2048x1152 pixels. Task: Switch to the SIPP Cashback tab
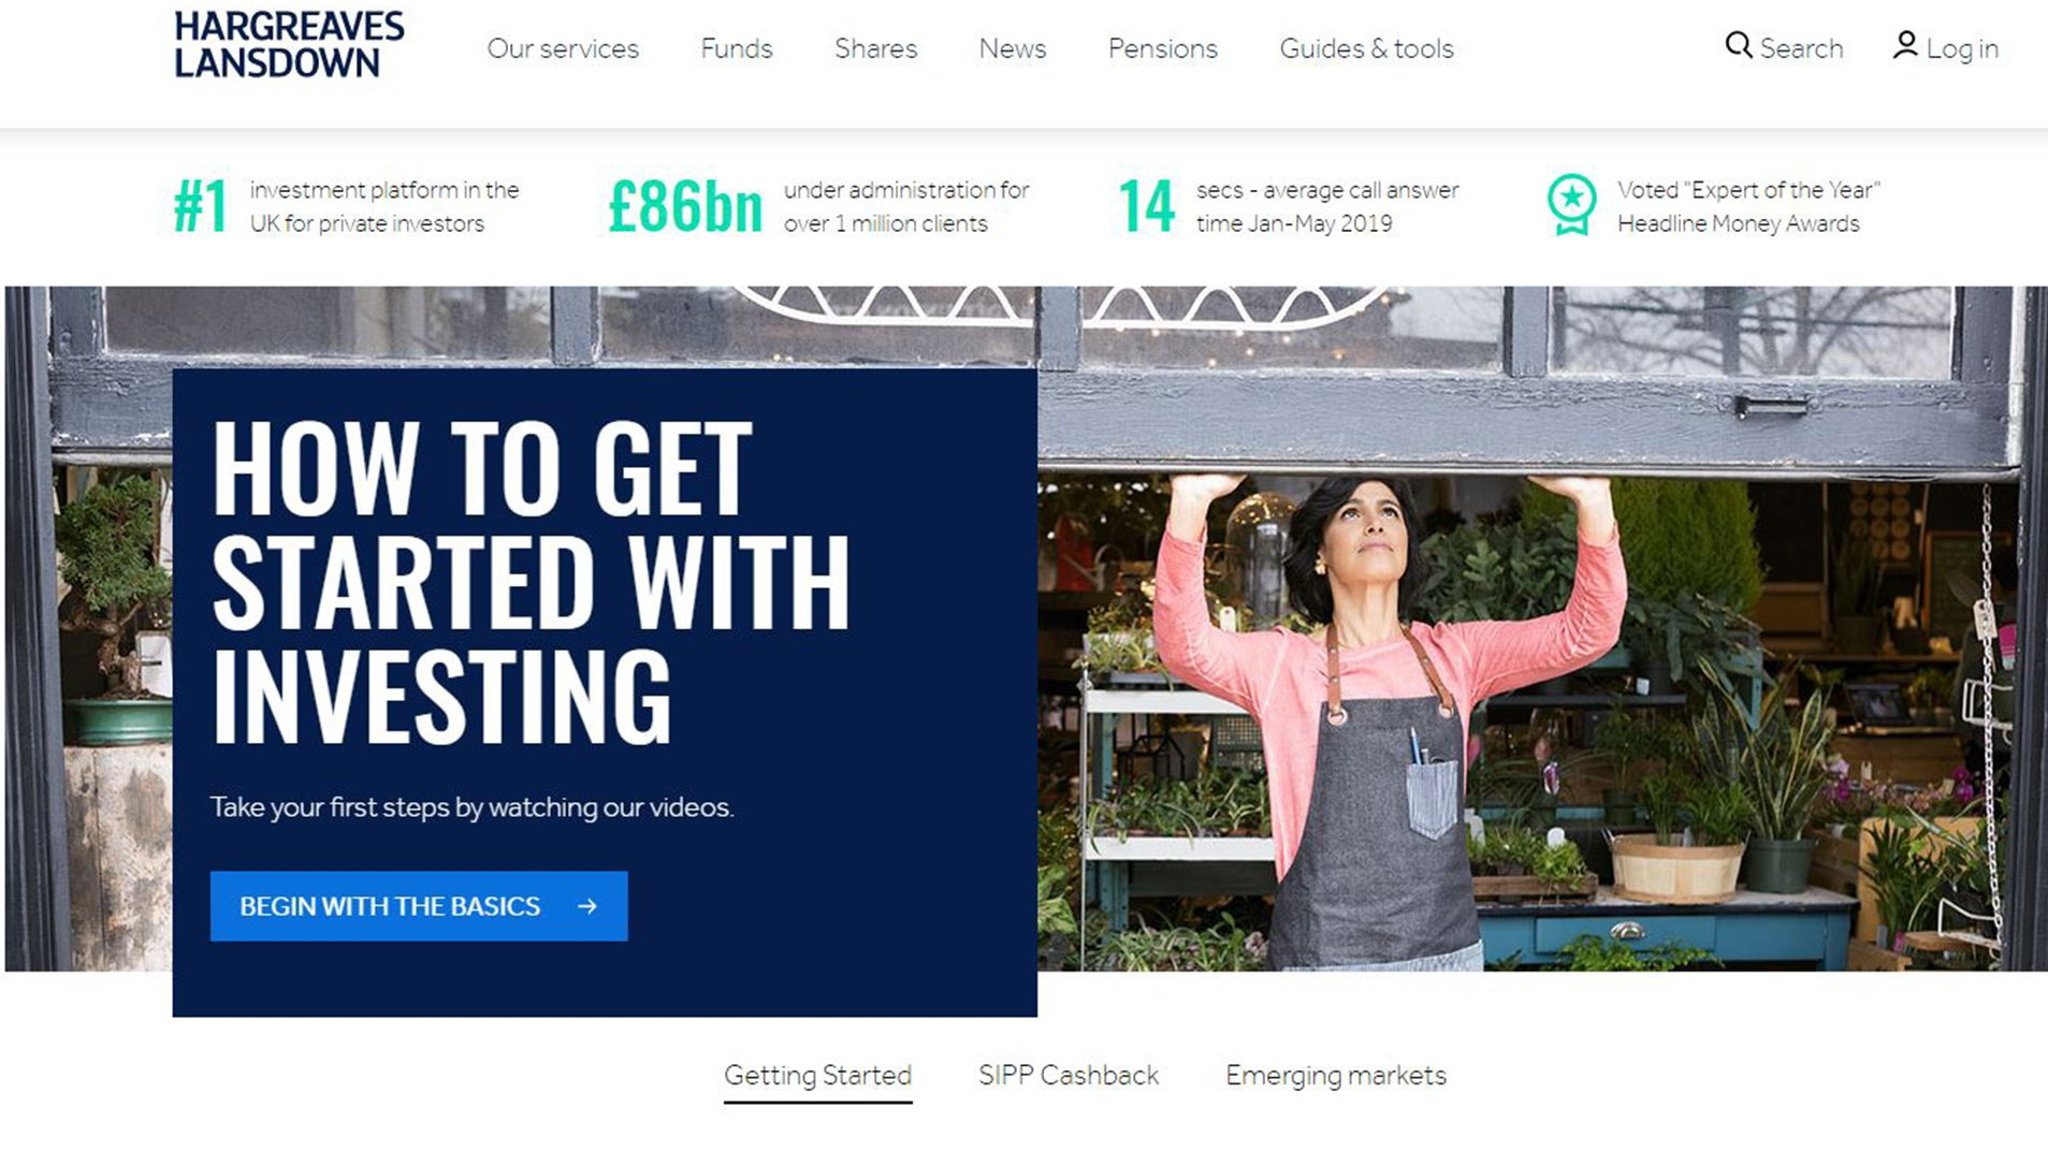pos(1068,1075)
